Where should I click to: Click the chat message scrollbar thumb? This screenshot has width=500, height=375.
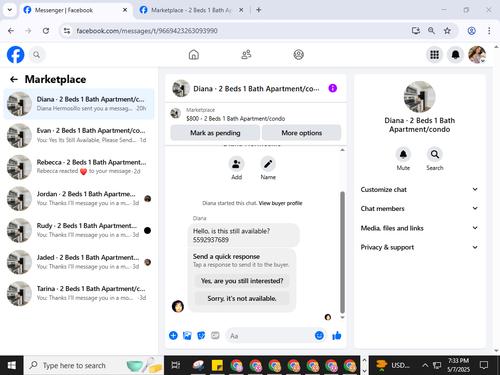click(342, 252)
